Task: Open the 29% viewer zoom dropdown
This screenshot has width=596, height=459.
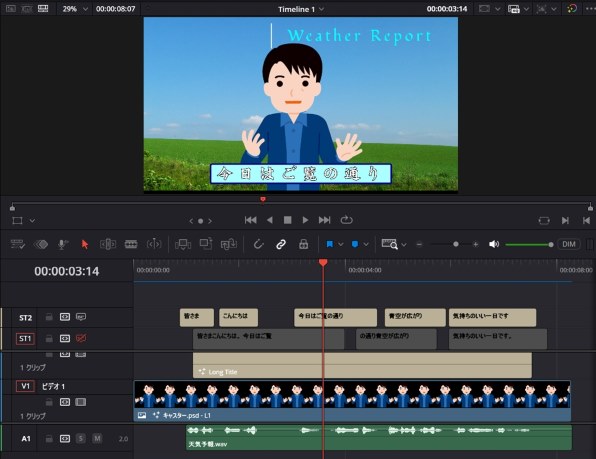Action: pyautogui.click(x=85, y=9)
